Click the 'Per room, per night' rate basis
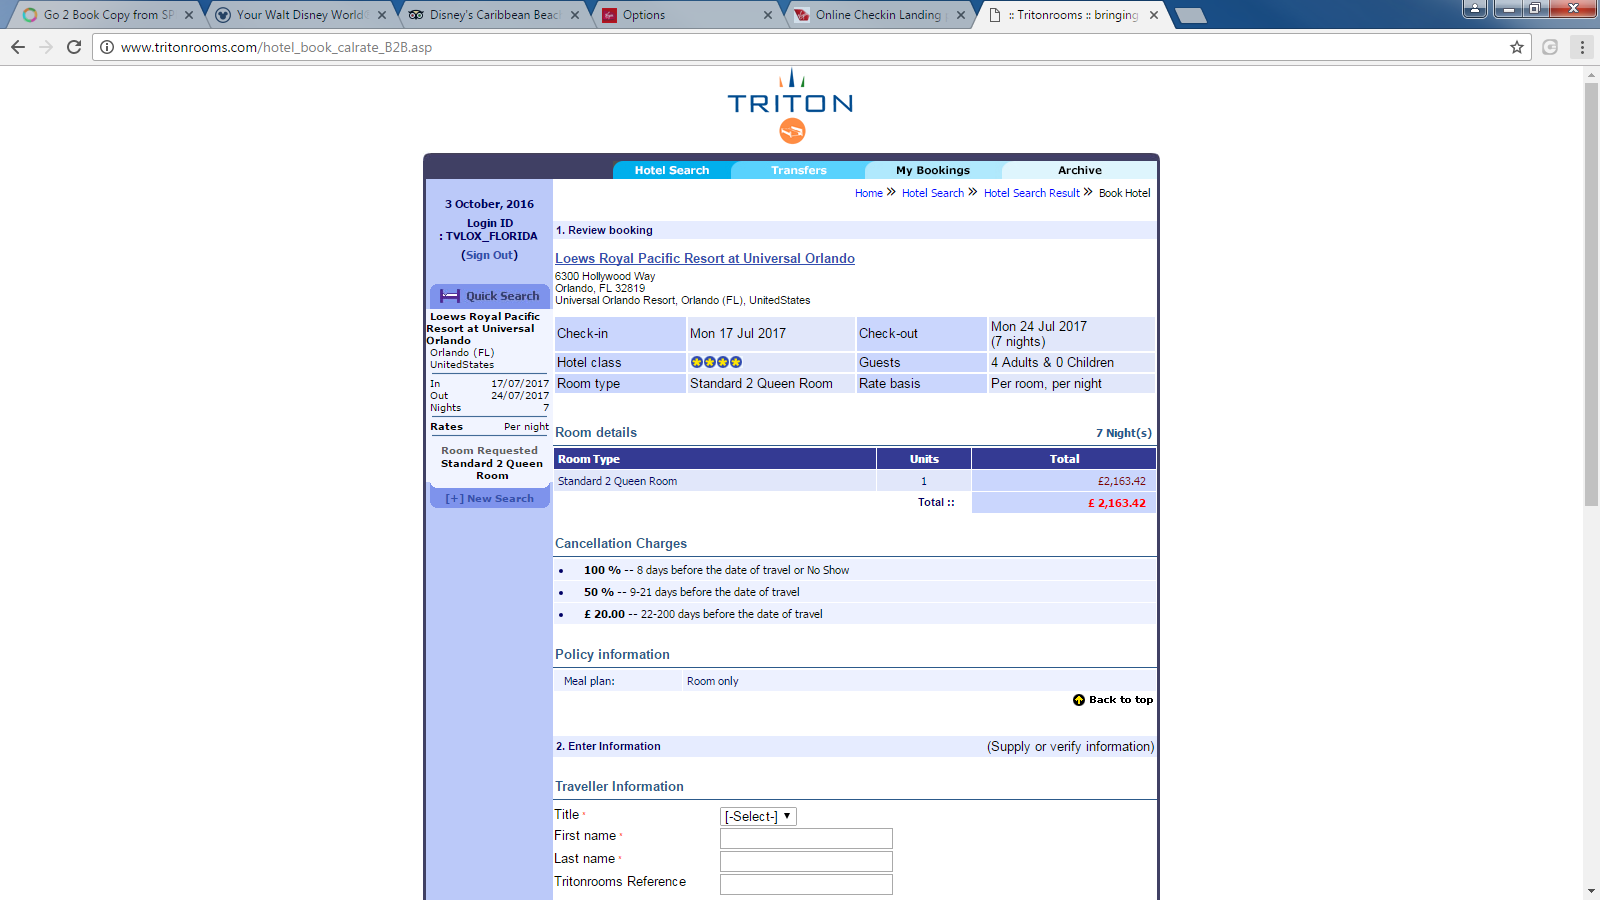The width and height of the screenshot is (1600, 900). (1046, 383)
